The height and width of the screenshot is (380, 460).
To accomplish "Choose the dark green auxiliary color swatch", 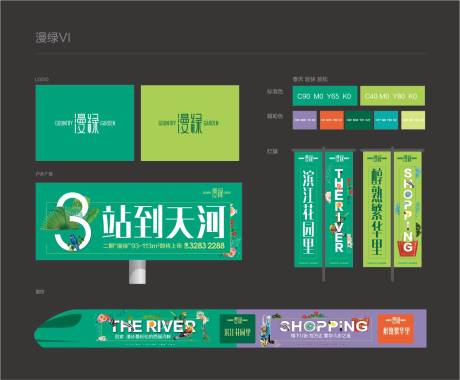I will pos(359,120).
